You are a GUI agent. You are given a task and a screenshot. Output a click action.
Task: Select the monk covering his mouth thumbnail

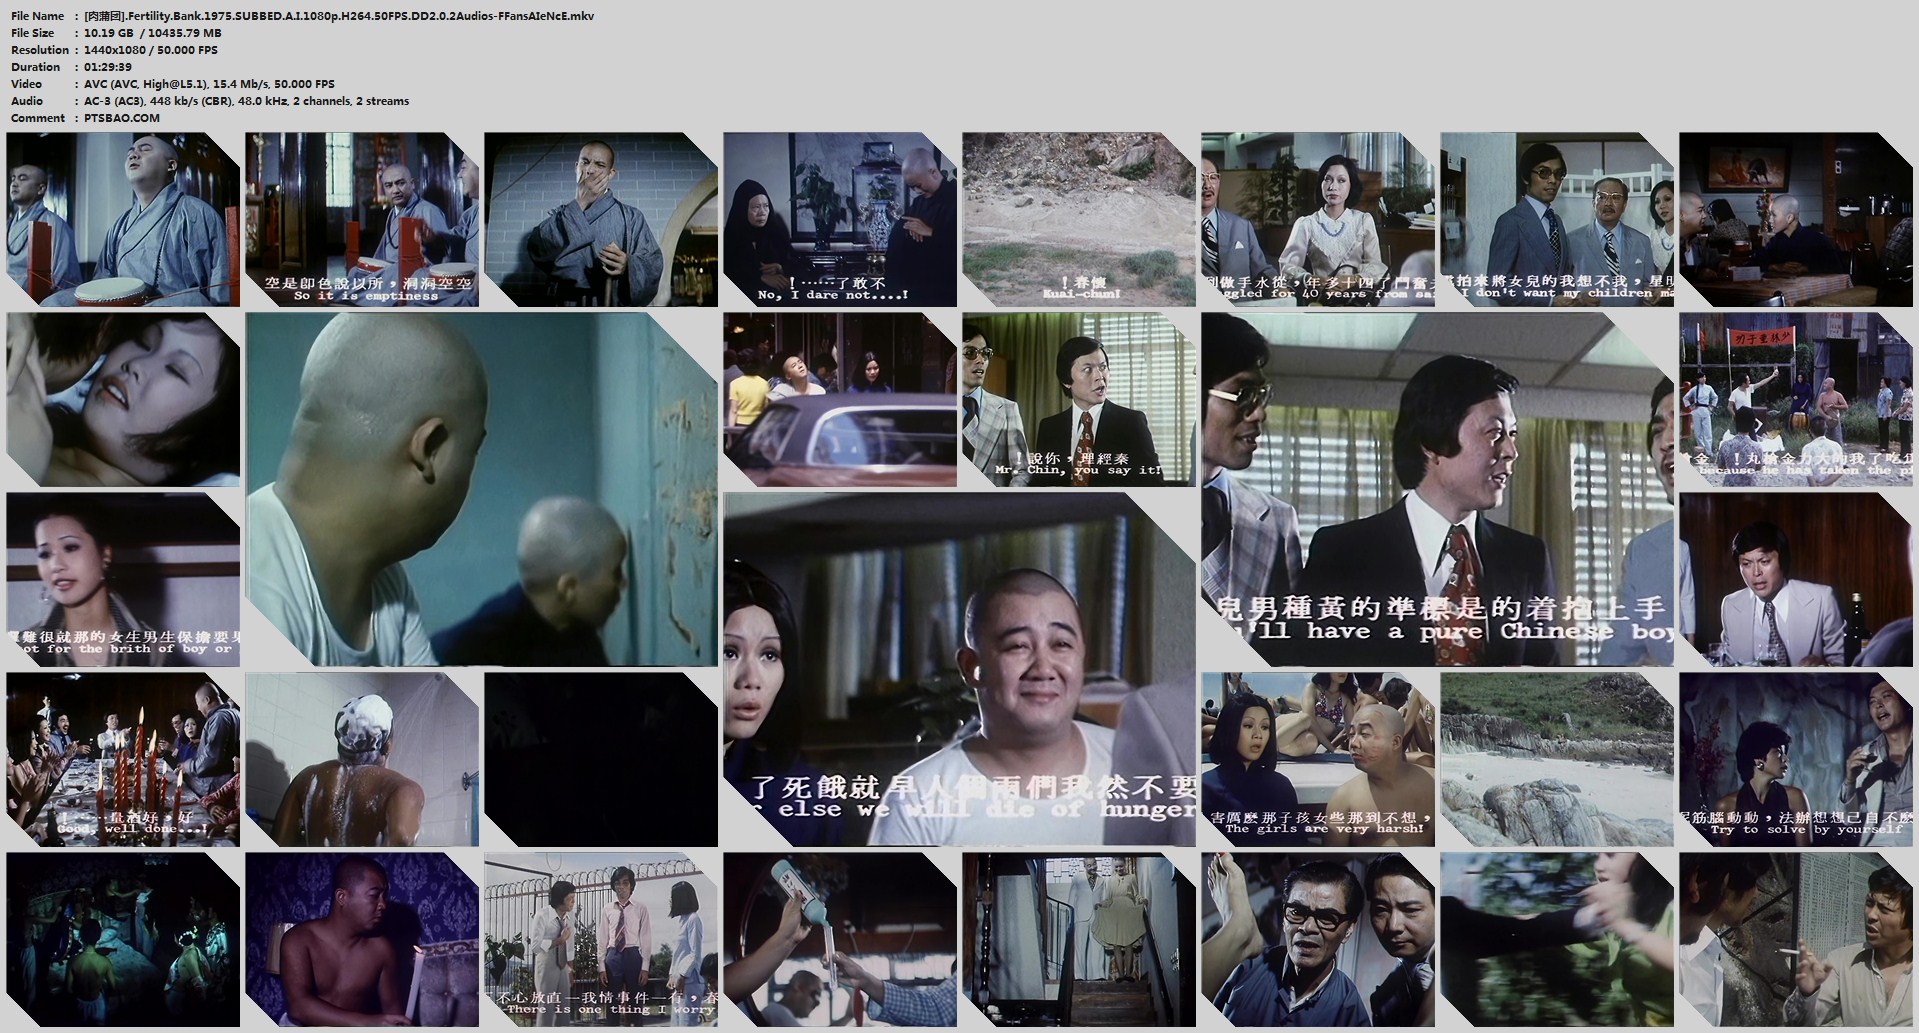pos(600,220)
